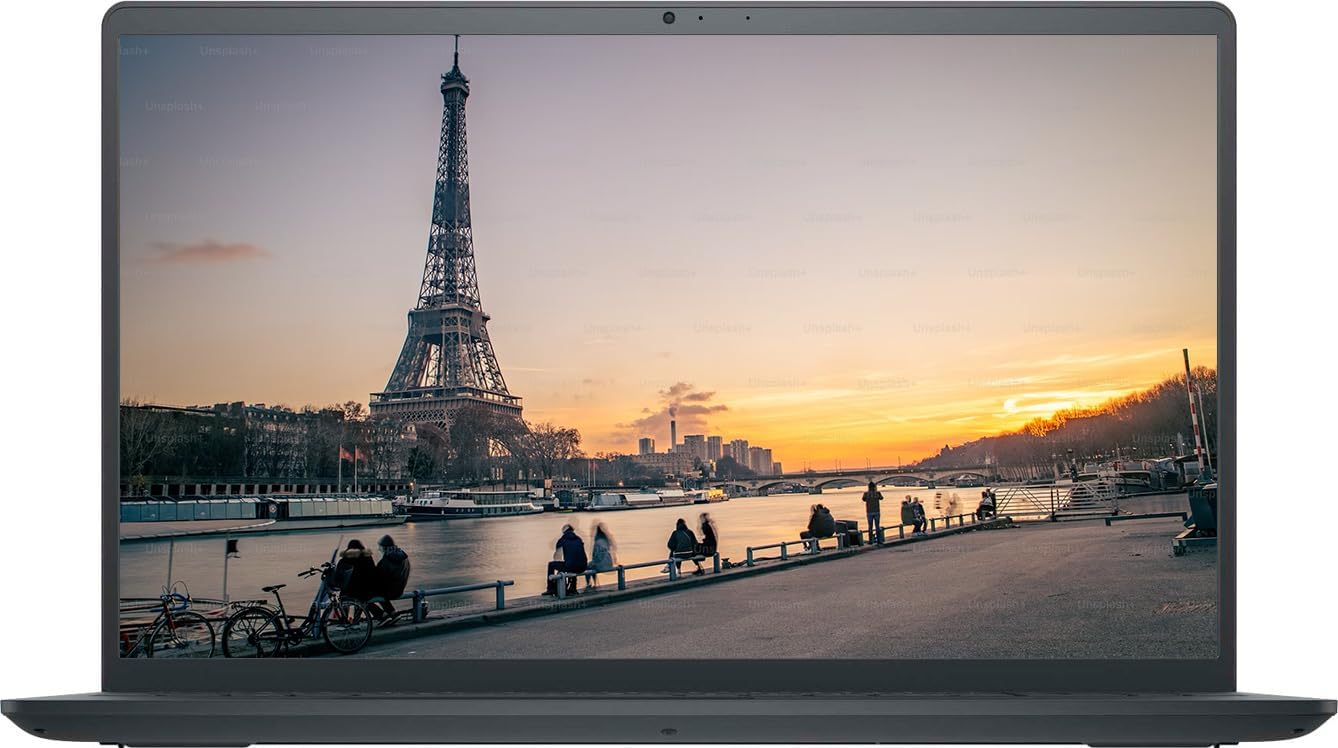Click the laptop webcam lens
Viewport: 1338px width, 748px height.
click(668, 18)
